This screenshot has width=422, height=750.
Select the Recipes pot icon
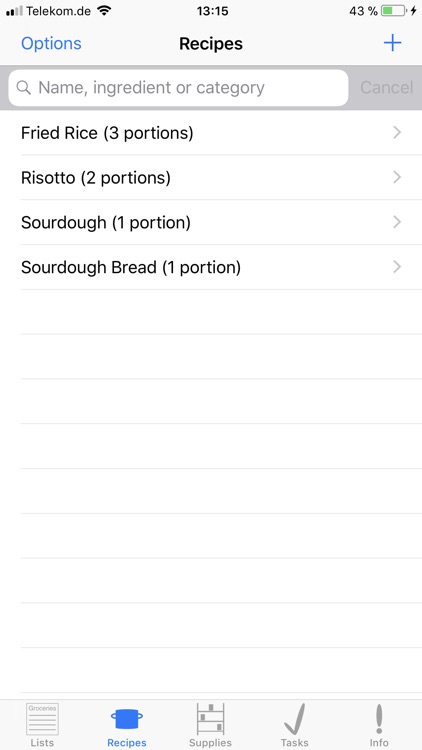(x=127, y=719)
